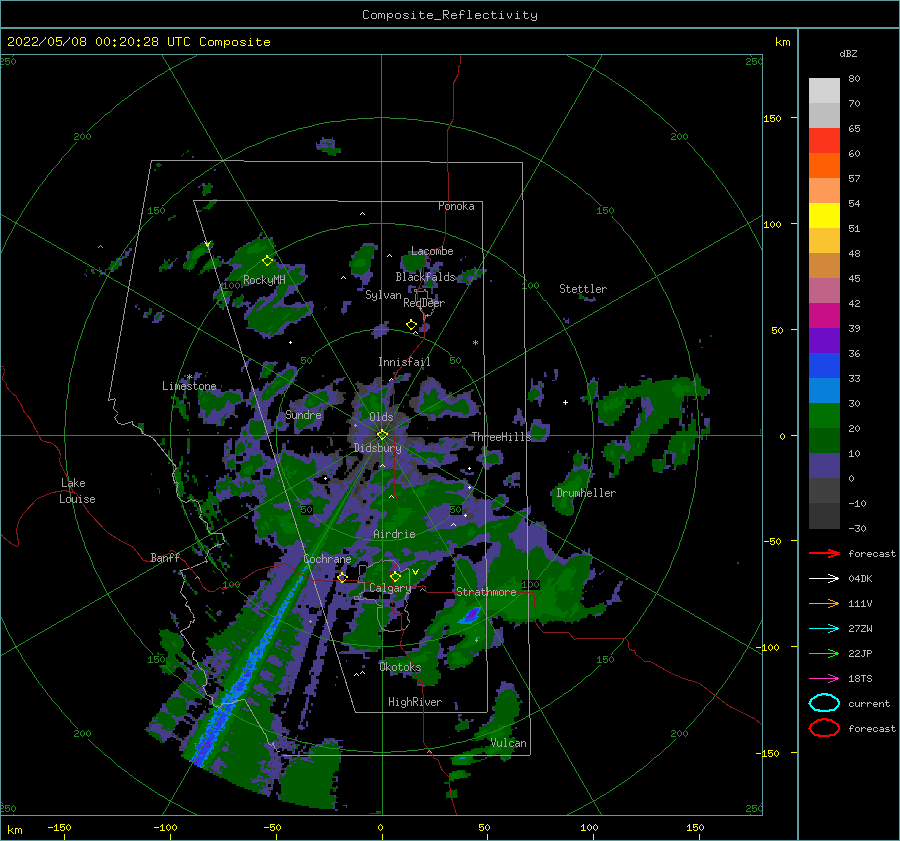
Task: Click the Sylvan label
Action: (x=383, y=295)
